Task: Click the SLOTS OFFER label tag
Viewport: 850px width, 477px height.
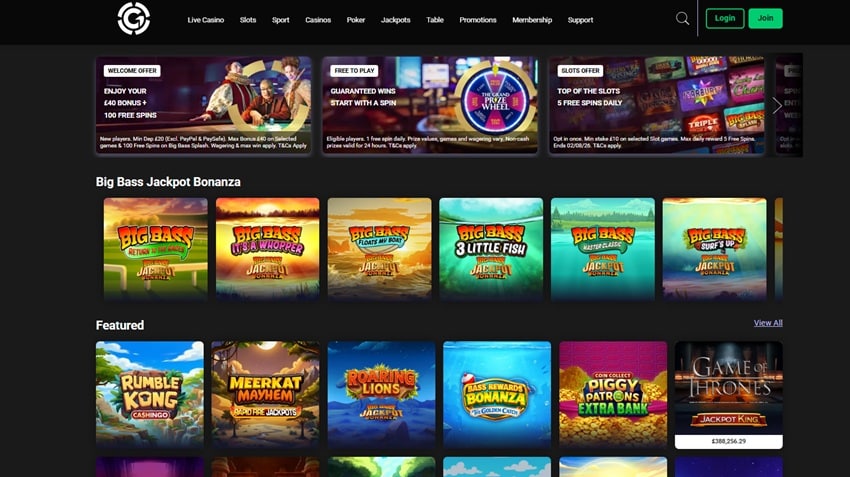Action: pyautogui.click(x=580, y=70)
